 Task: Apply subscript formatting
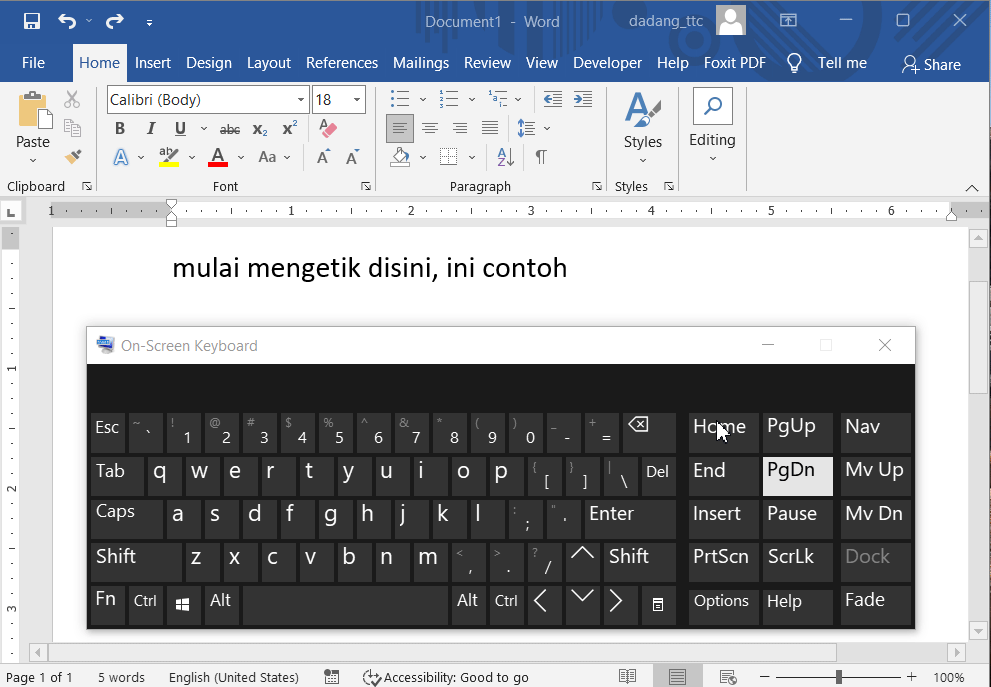point(258,128)
